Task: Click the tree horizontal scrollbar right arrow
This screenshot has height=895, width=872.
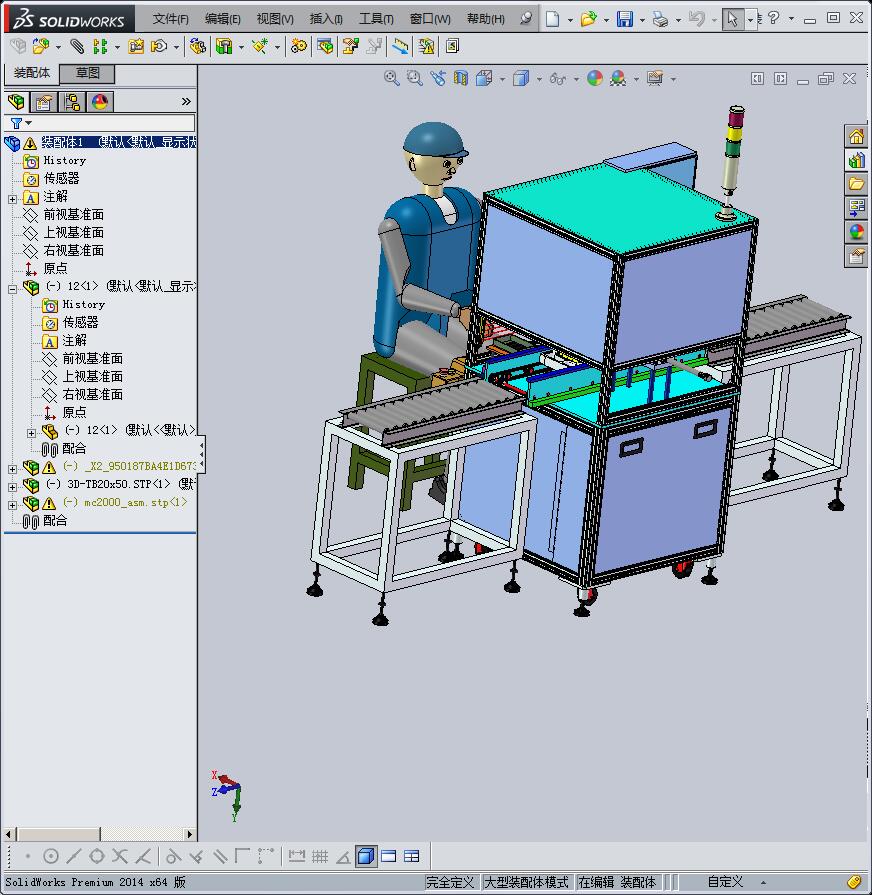Action: coord(189,834)
